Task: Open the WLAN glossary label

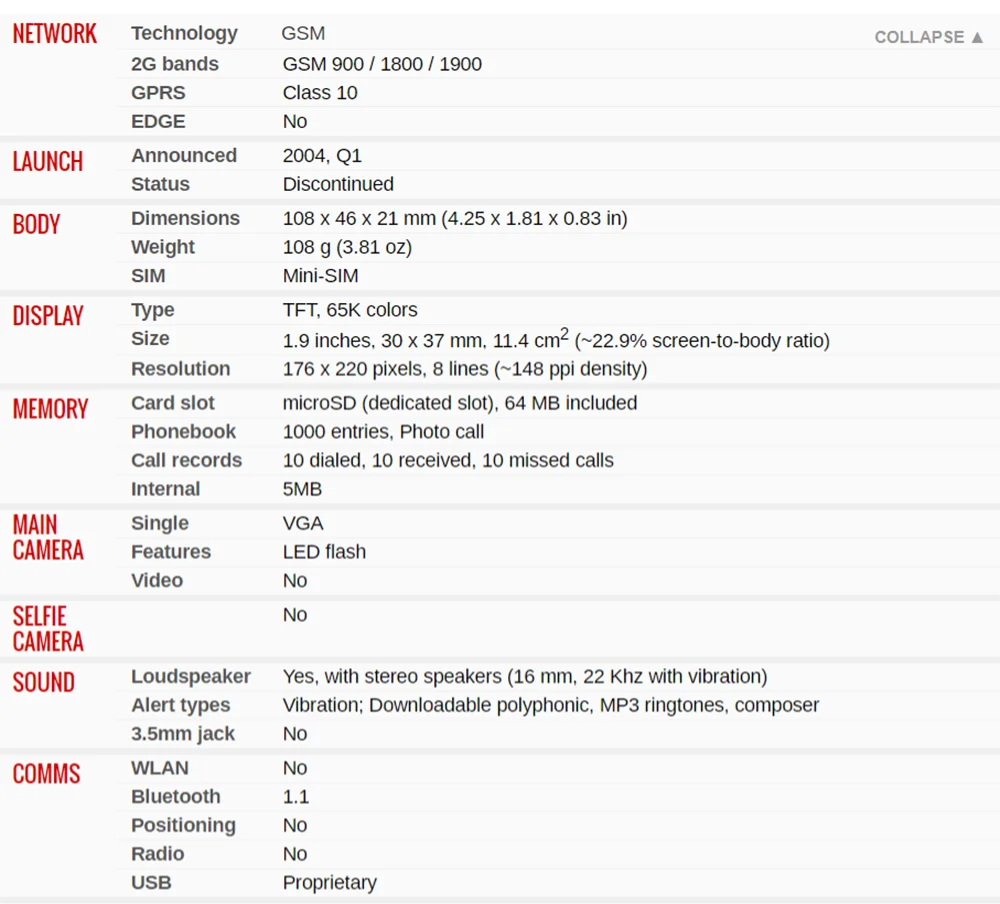Action: pyautogui.click(x=160, y=767)
